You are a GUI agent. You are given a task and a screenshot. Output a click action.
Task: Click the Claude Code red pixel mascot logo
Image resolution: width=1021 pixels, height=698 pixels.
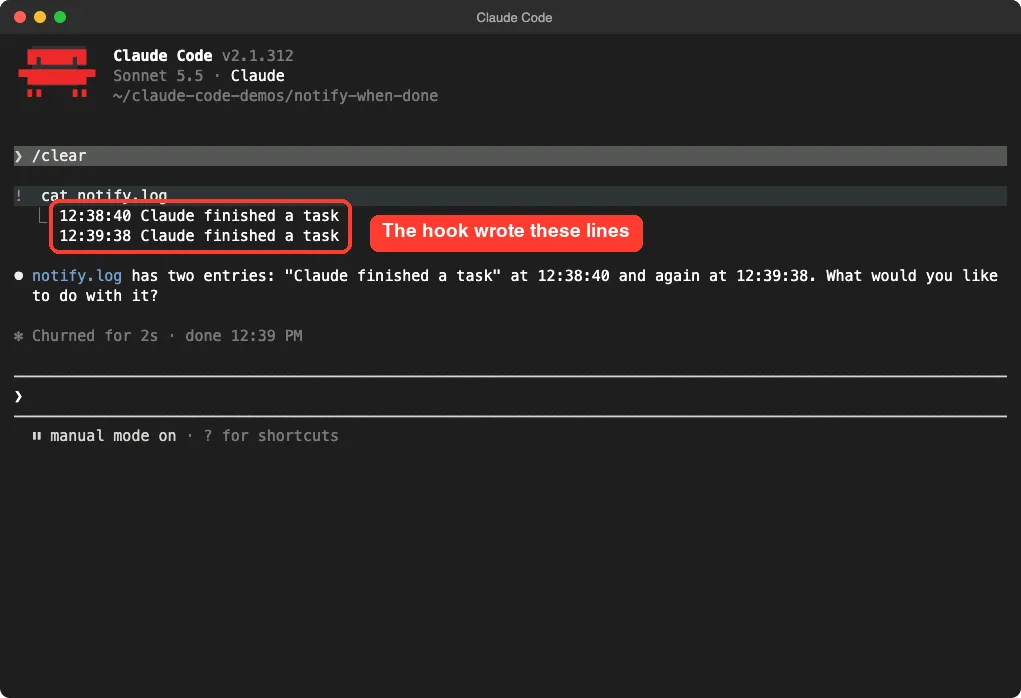[57, 72]
